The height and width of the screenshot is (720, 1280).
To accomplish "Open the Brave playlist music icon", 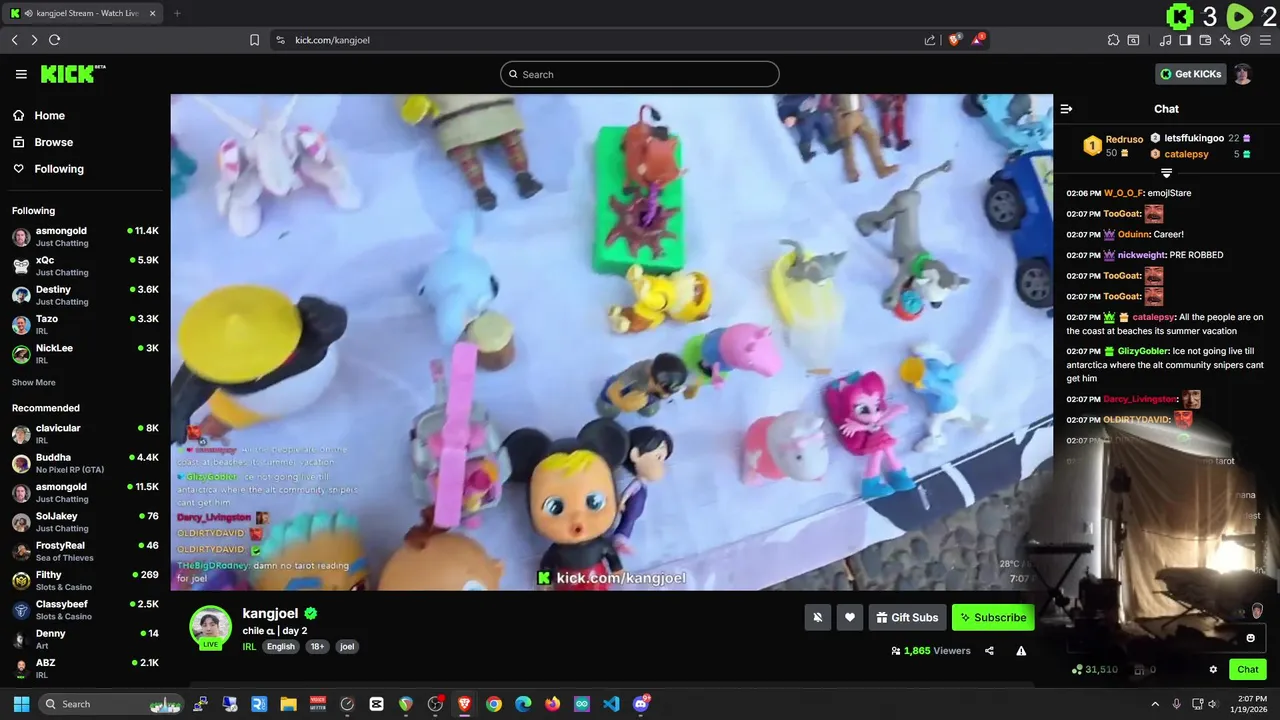I will 1165,40.
